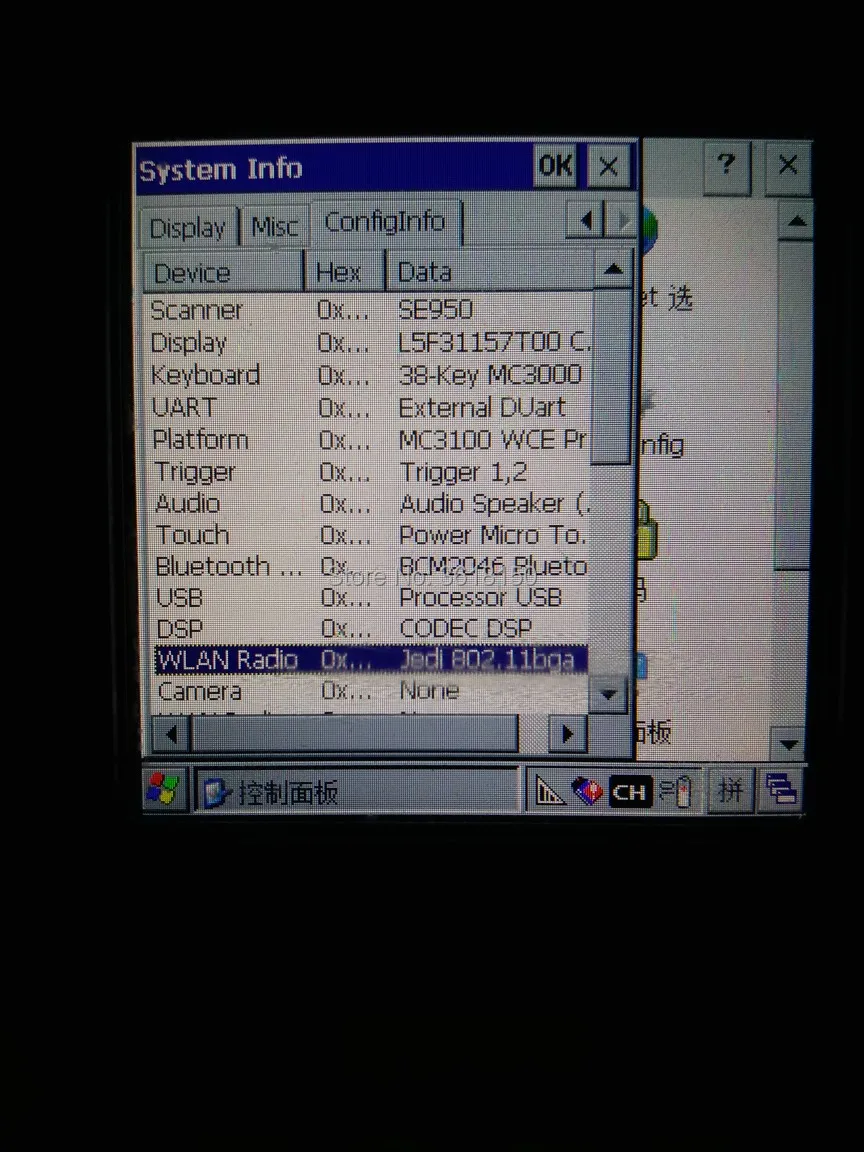Click the list's vertical scroll down arrow
864x1152 pixels.
tap(608, 694)
